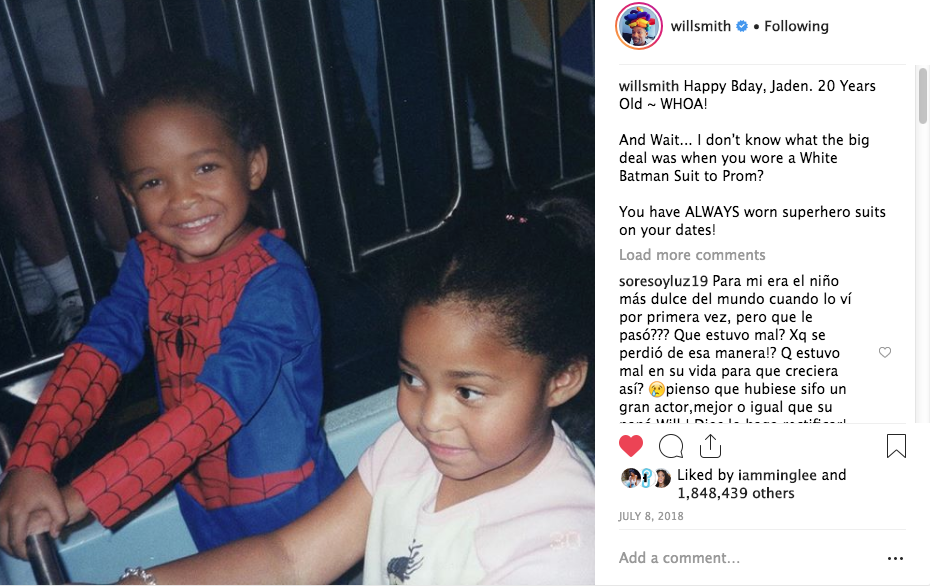View the 1,848,439 others likes list
This screenshot has height=586, width=930.
pos(735,493)
